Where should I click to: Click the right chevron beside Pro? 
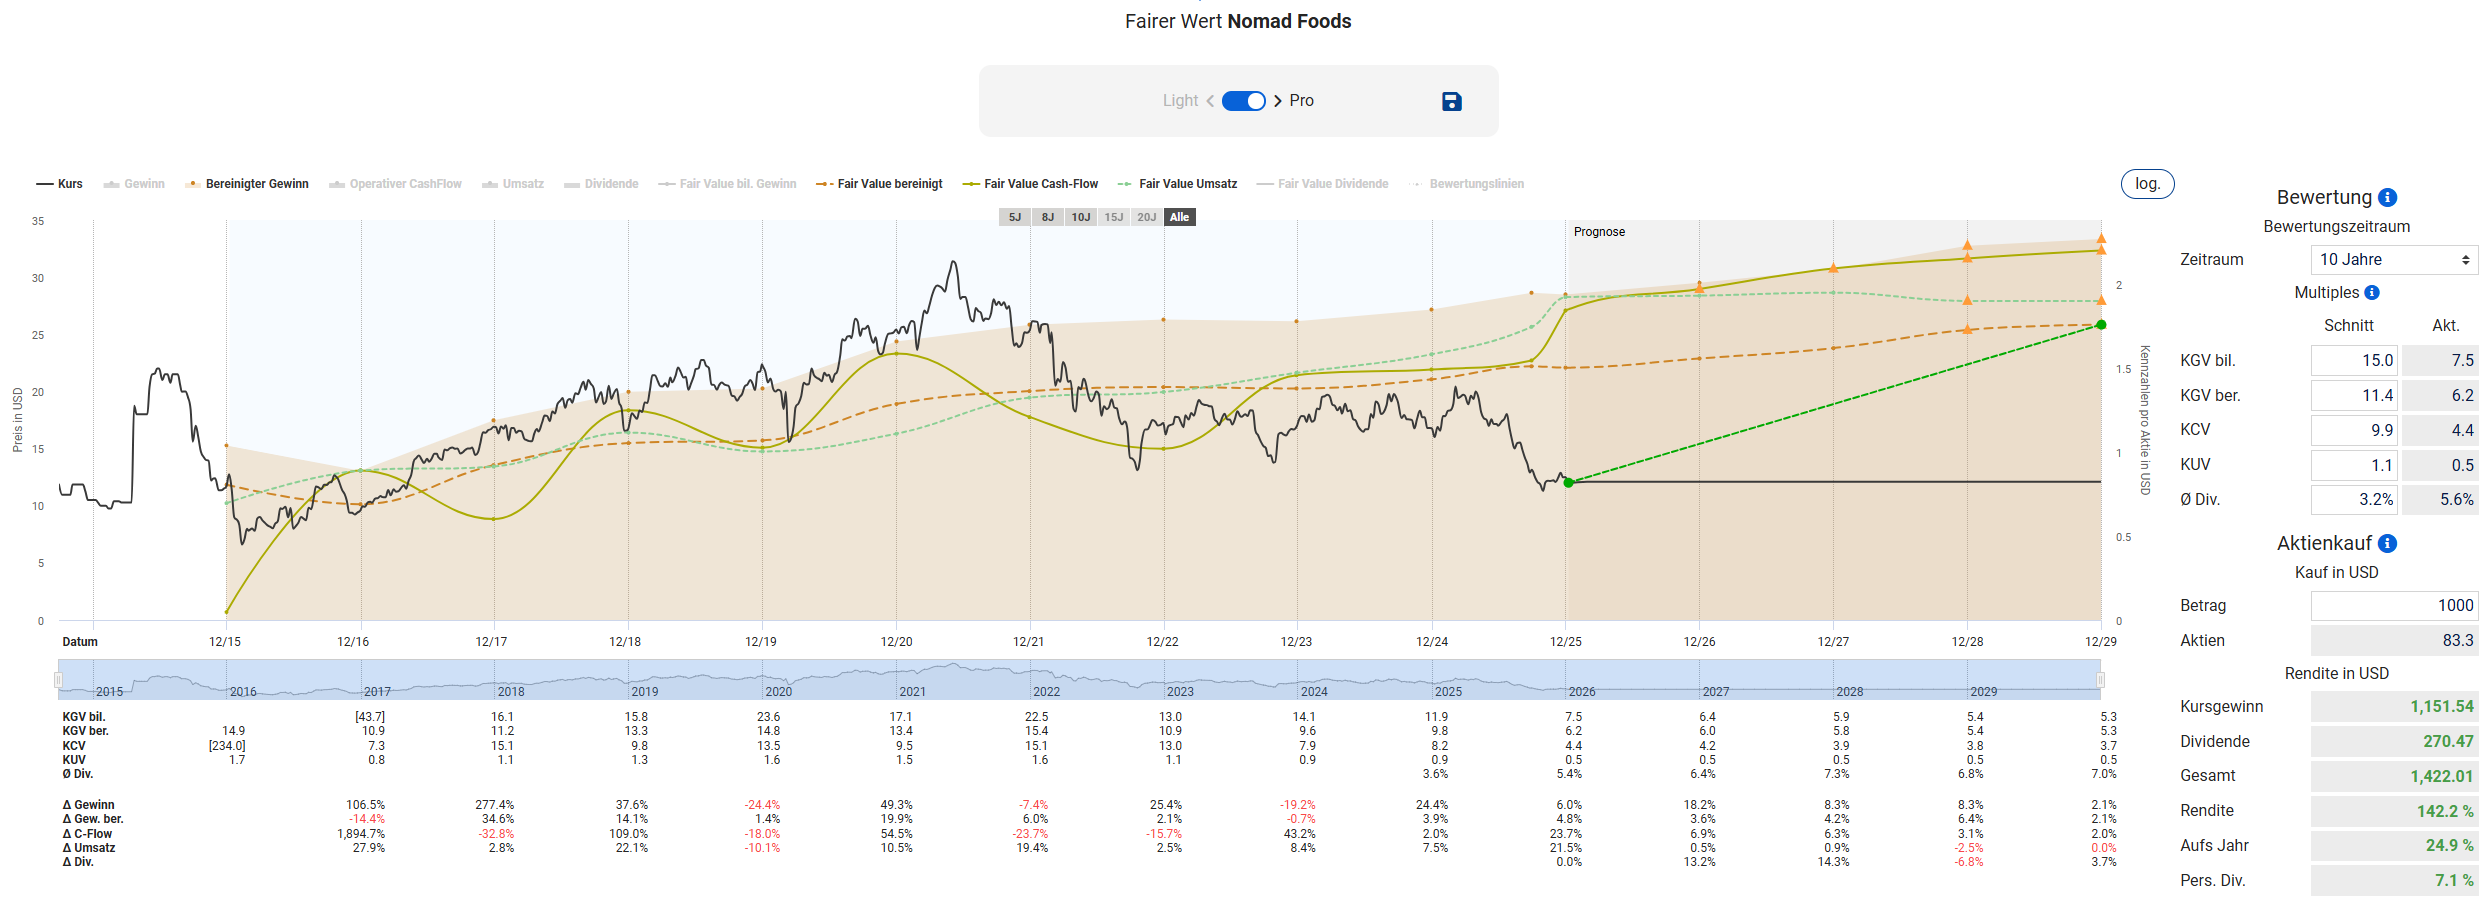click(x=1278, y=101)
